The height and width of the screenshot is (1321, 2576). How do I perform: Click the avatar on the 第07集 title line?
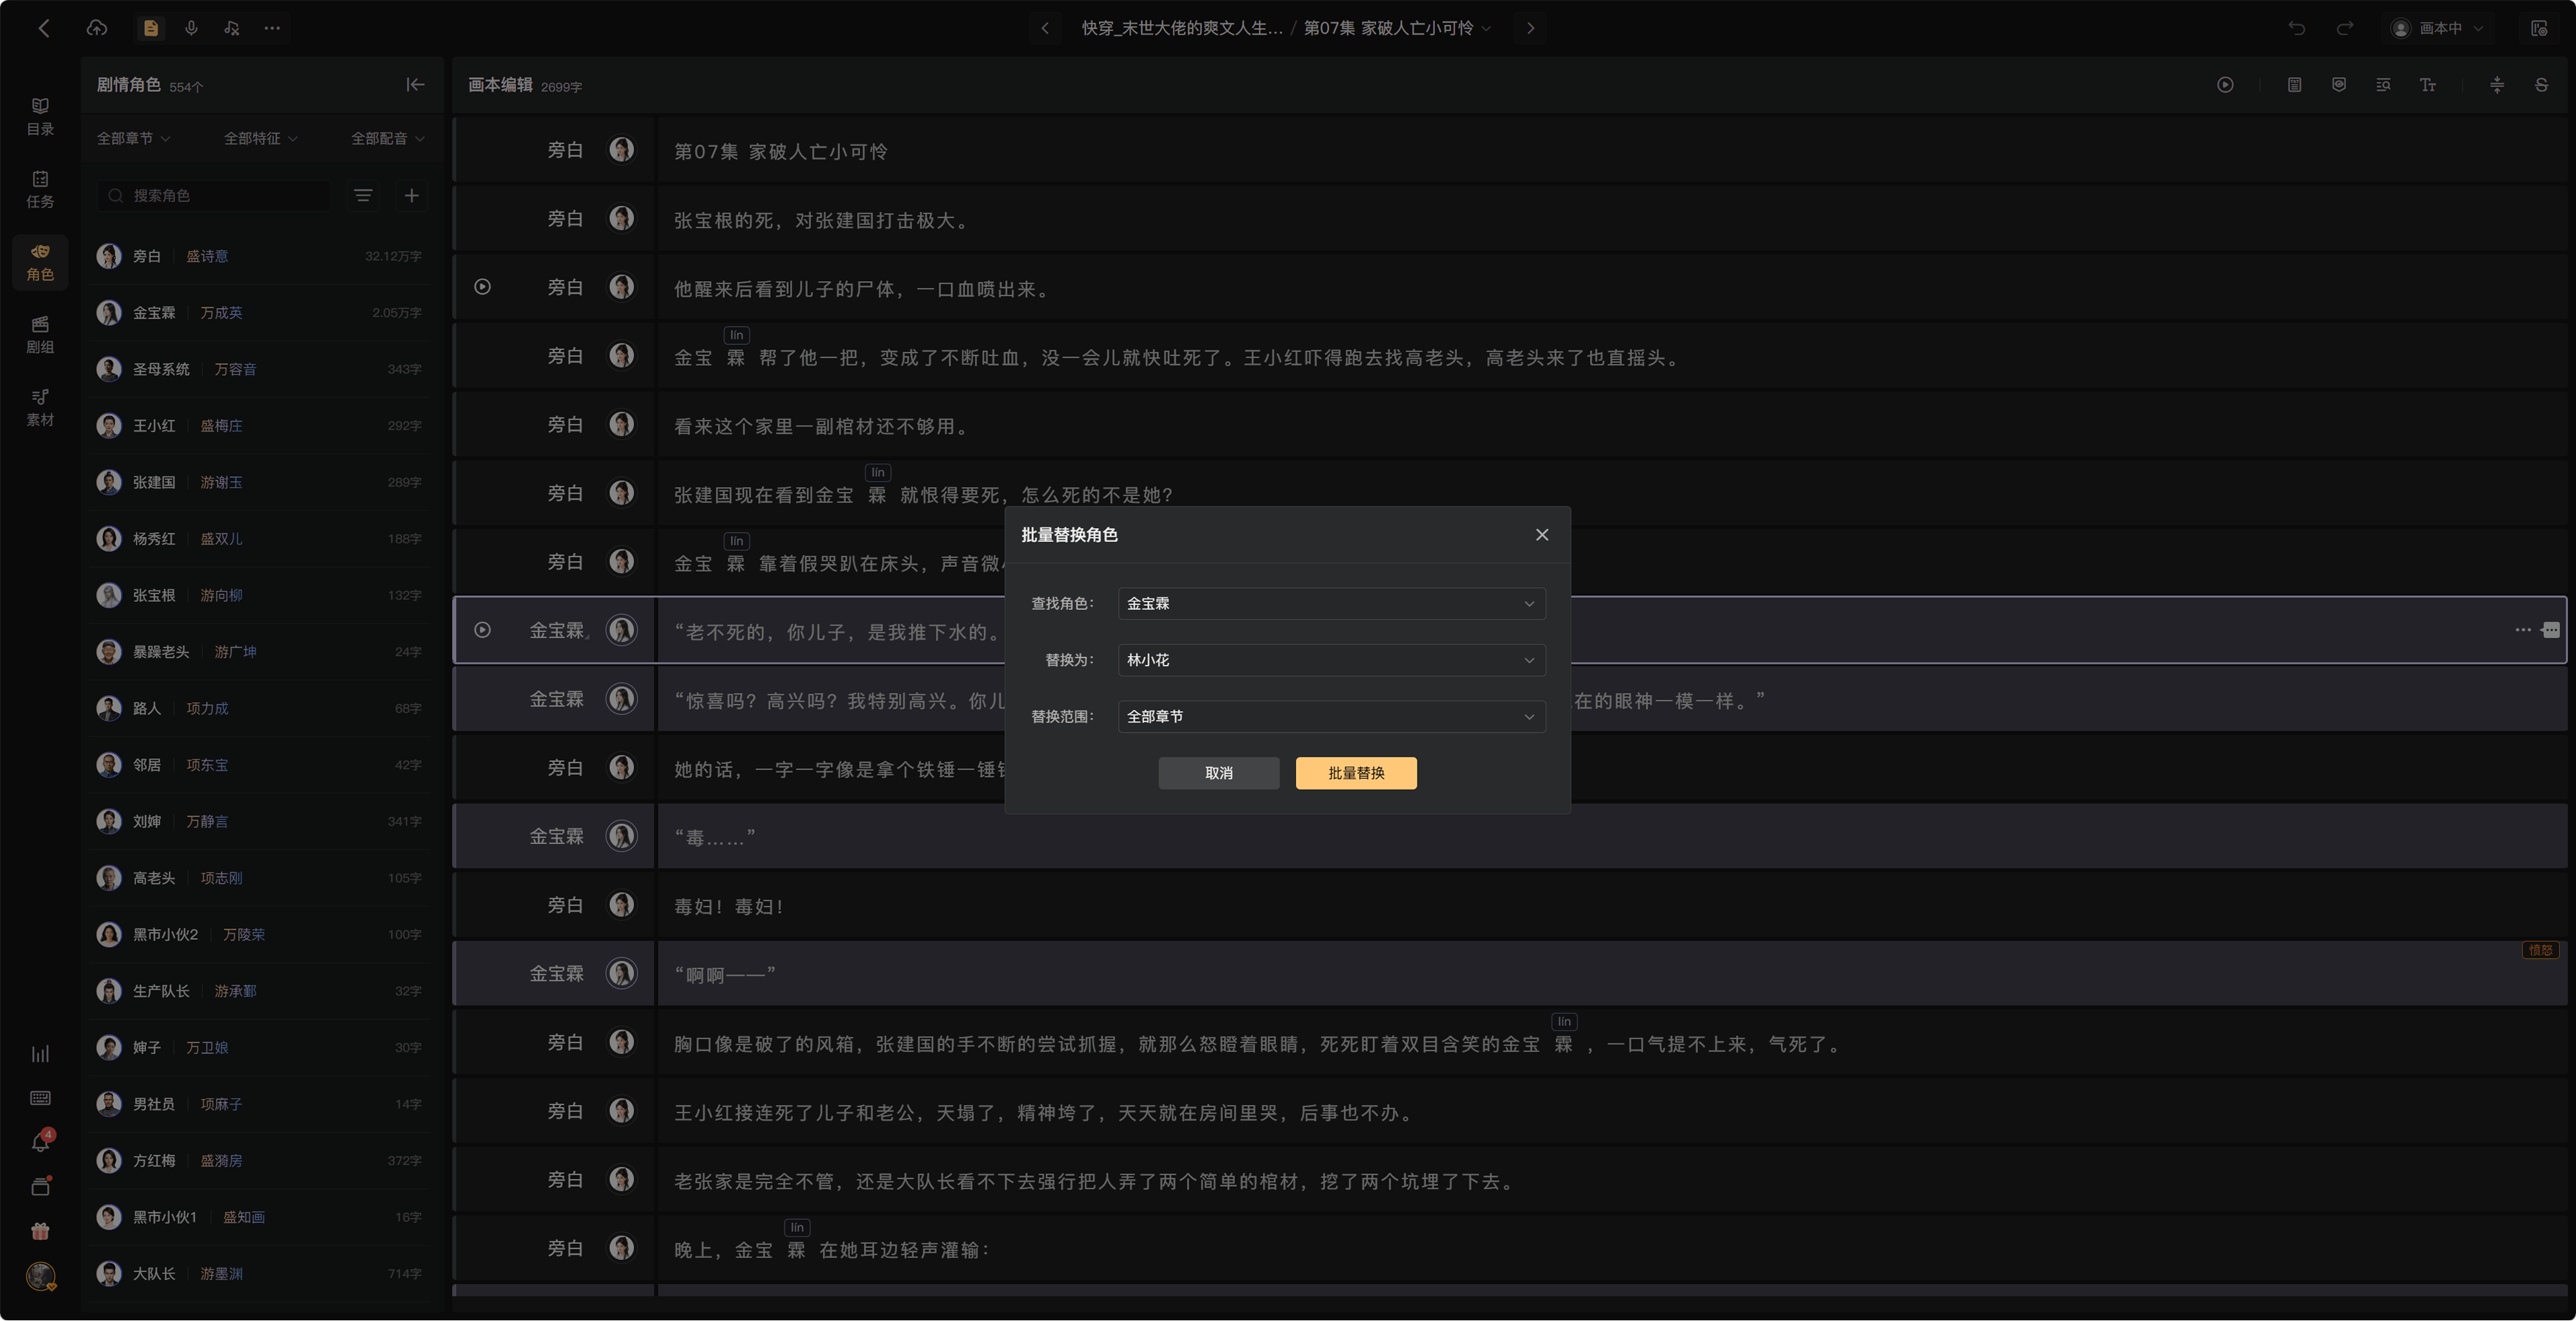[x=621, y=150]
